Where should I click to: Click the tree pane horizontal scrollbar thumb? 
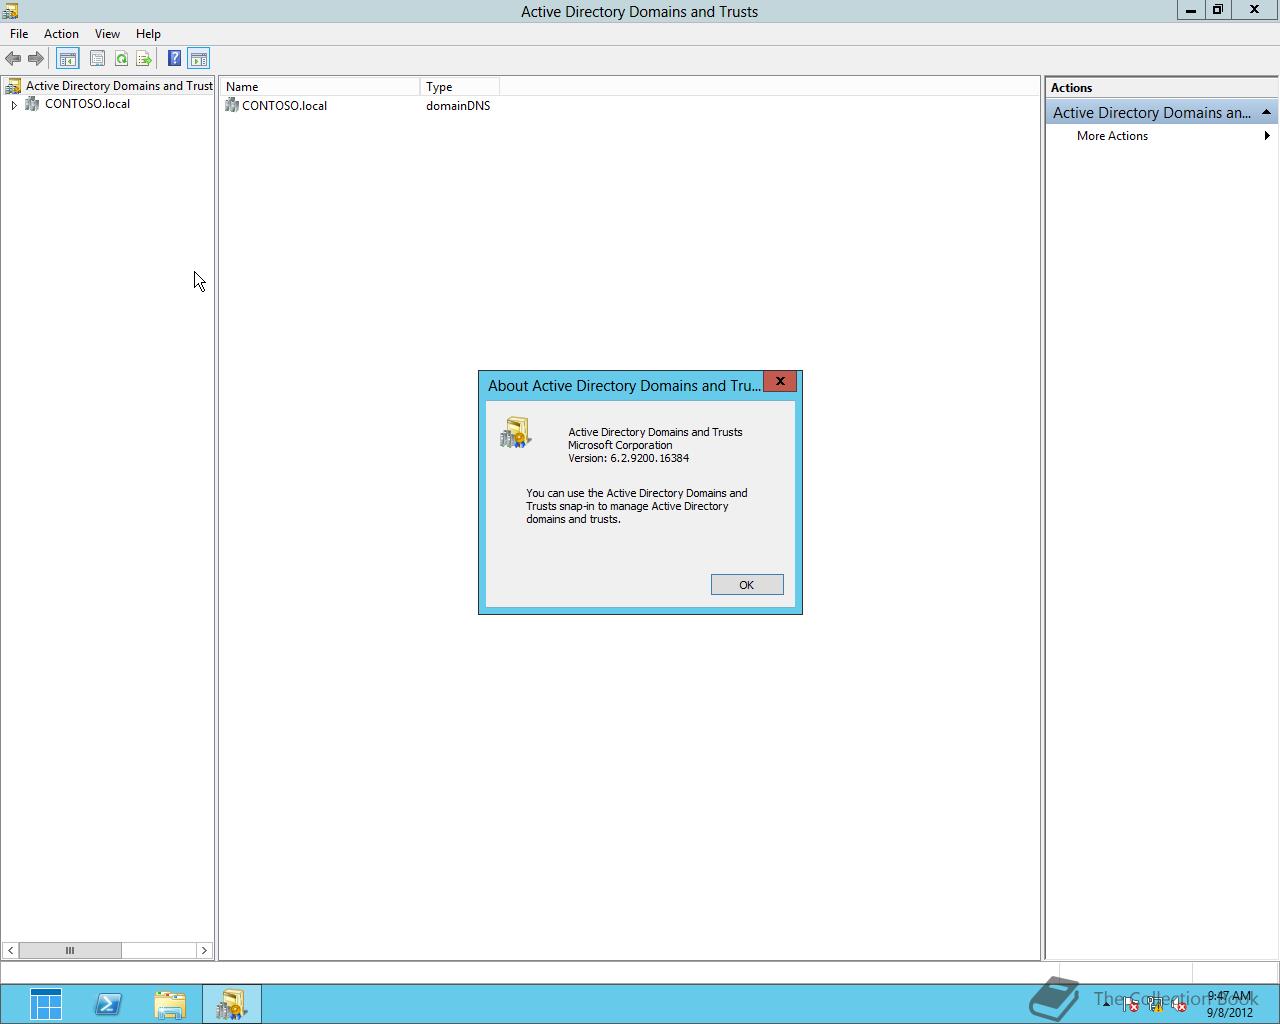[70, 950]
